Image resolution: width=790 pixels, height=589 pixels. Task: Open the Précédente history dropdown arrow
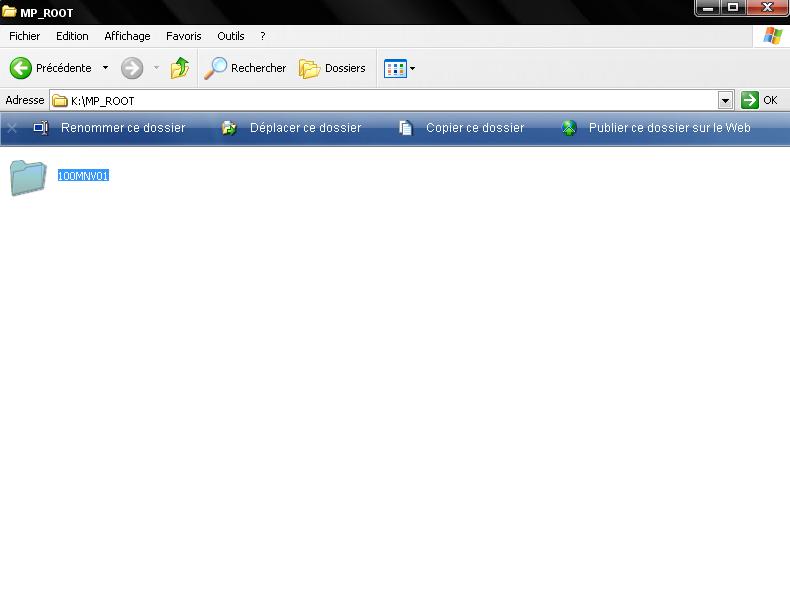pyautogui.click(x=105, y=68)
